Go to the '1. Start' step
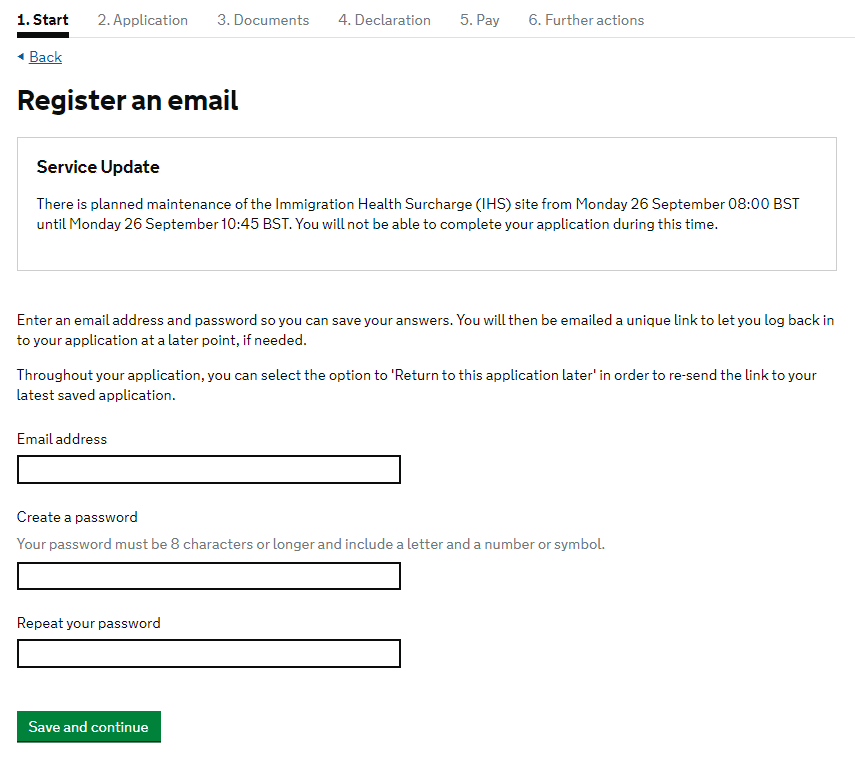The width and height of the screenshot is (855, 760). point(43,20)
